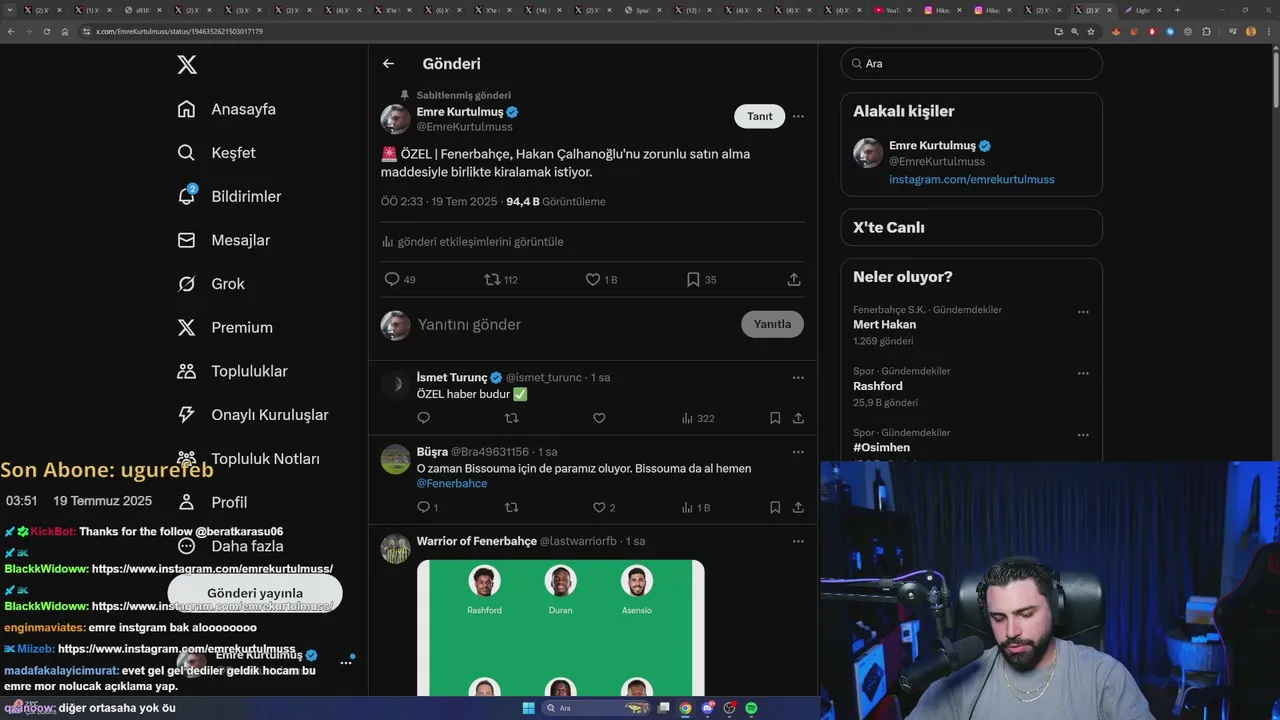The width and height of the screenshot is (1280, 720).
Task: Bookmark Büşra's comment
Action: [x=775, y=508]
